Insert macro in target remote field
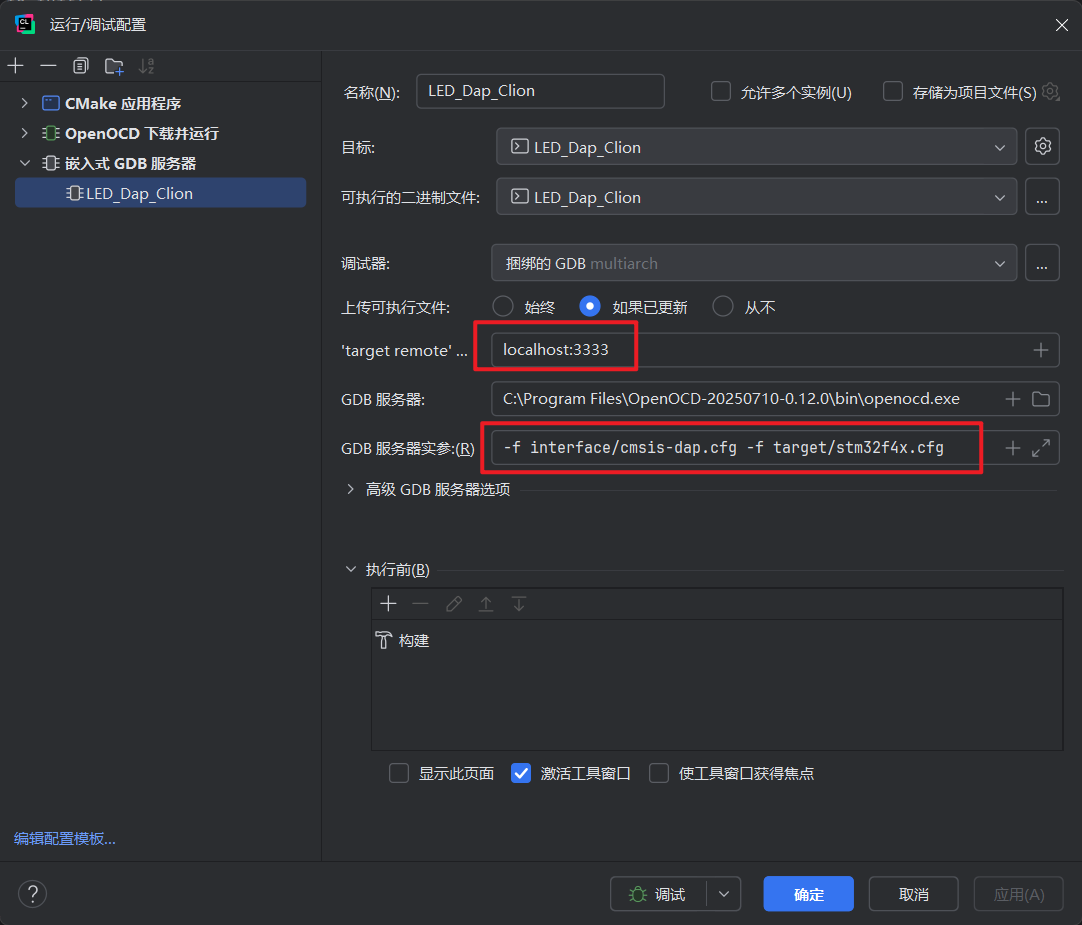The width and height of the screenshot is (1082, 925). coord(1041,350)
